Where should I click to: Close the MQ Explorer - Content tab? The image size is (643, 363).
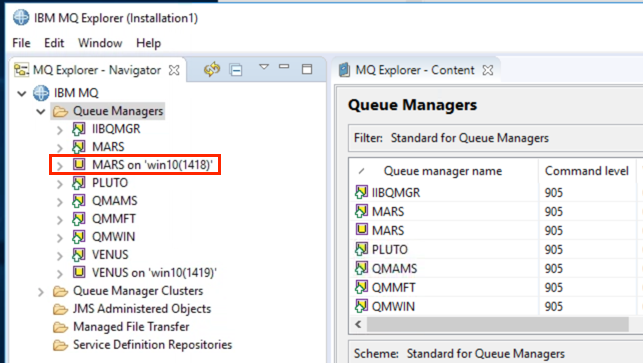pyautogui.click(x=488, y=70)
